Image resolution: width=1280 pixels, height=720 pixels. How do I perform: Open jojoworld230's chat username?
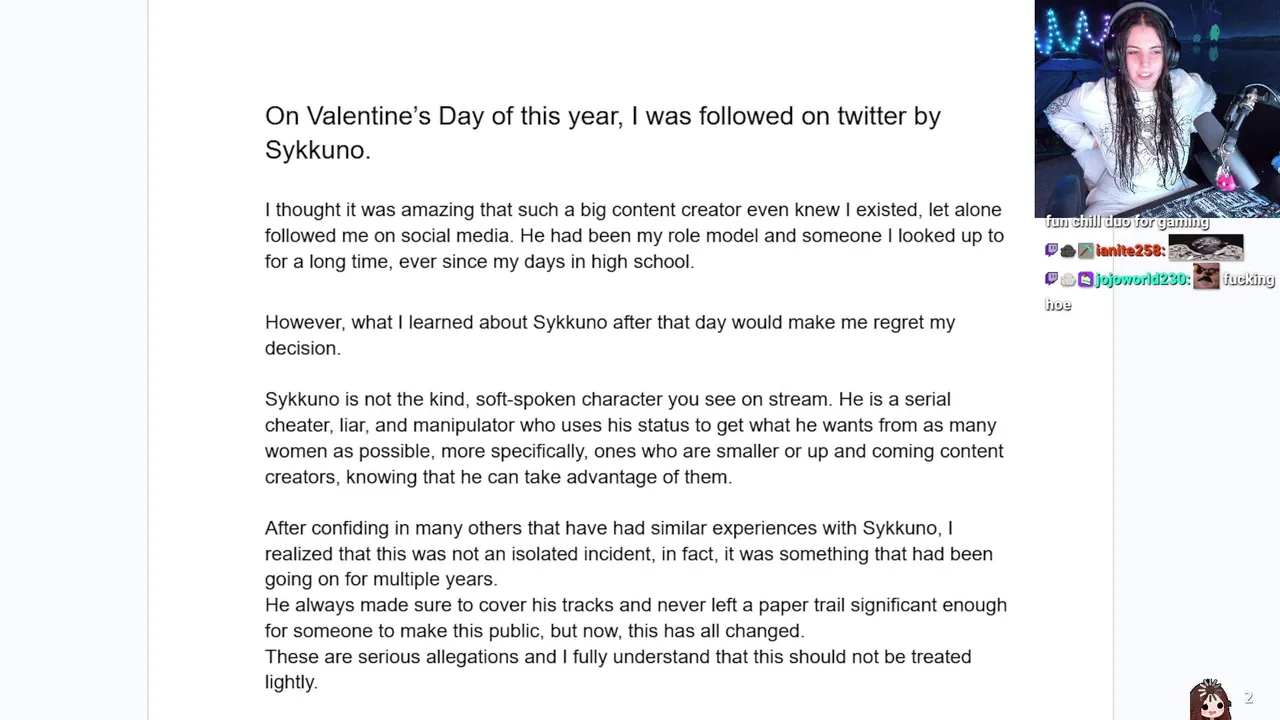pyautogui.click(x=1143, y=280)
